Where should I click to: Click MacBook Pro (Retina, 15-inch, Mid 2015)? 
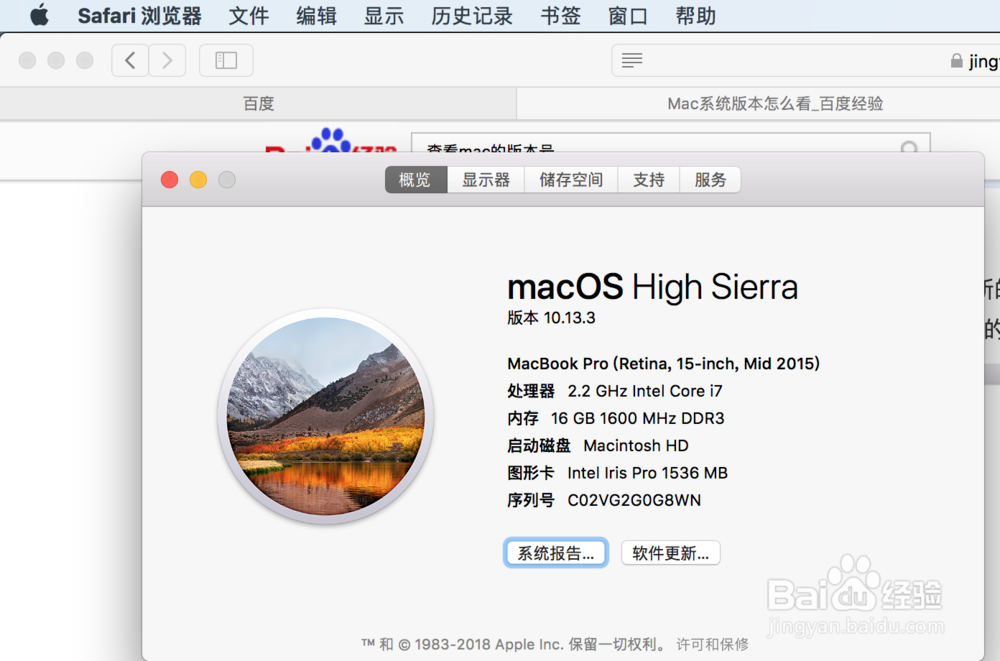click(663, 364)
